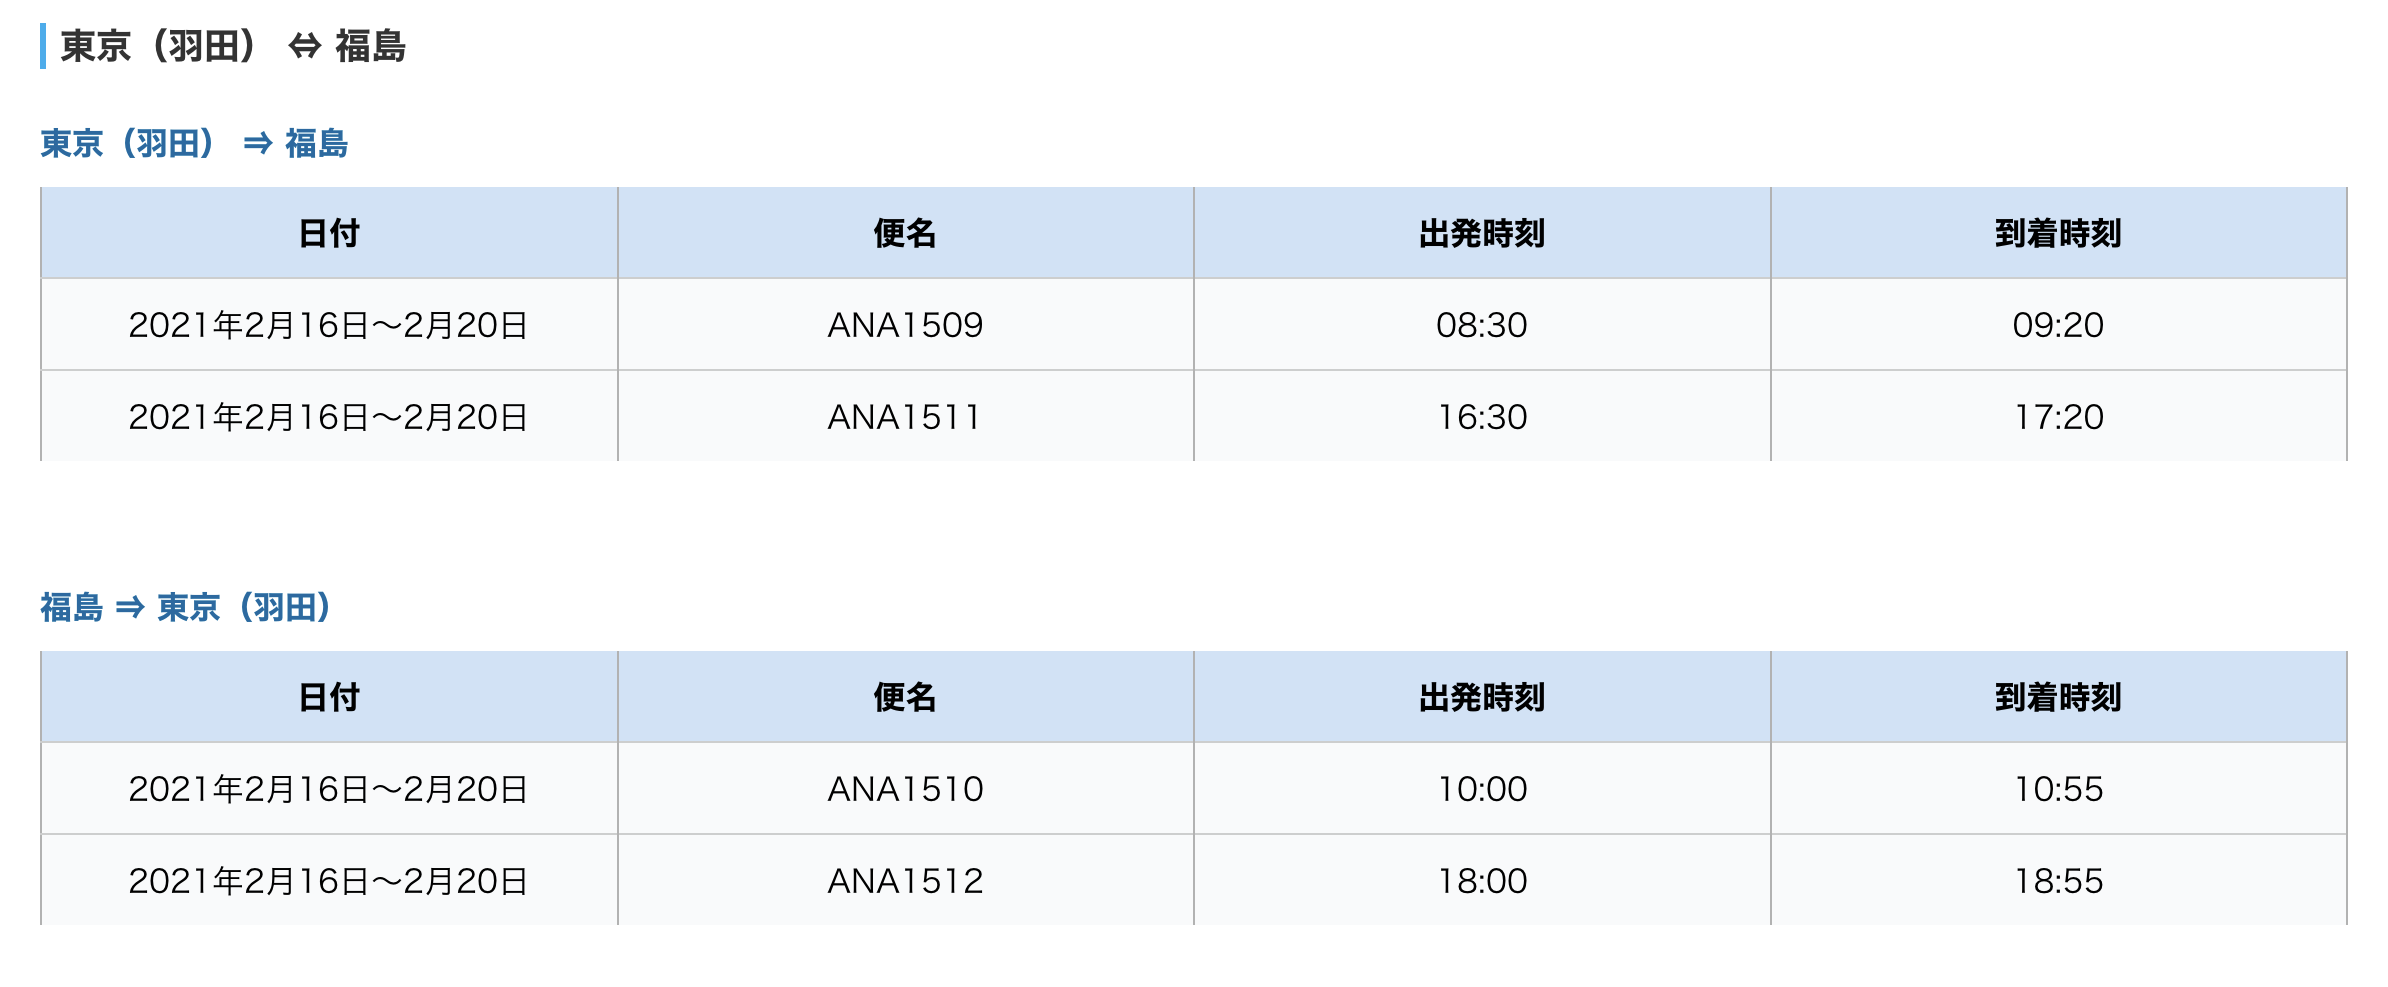The width and height of the screenshot is (2388, 987).
Task: Click 便名 header in the Fukushima-to-Haneda table
Action: coord(905,697)
